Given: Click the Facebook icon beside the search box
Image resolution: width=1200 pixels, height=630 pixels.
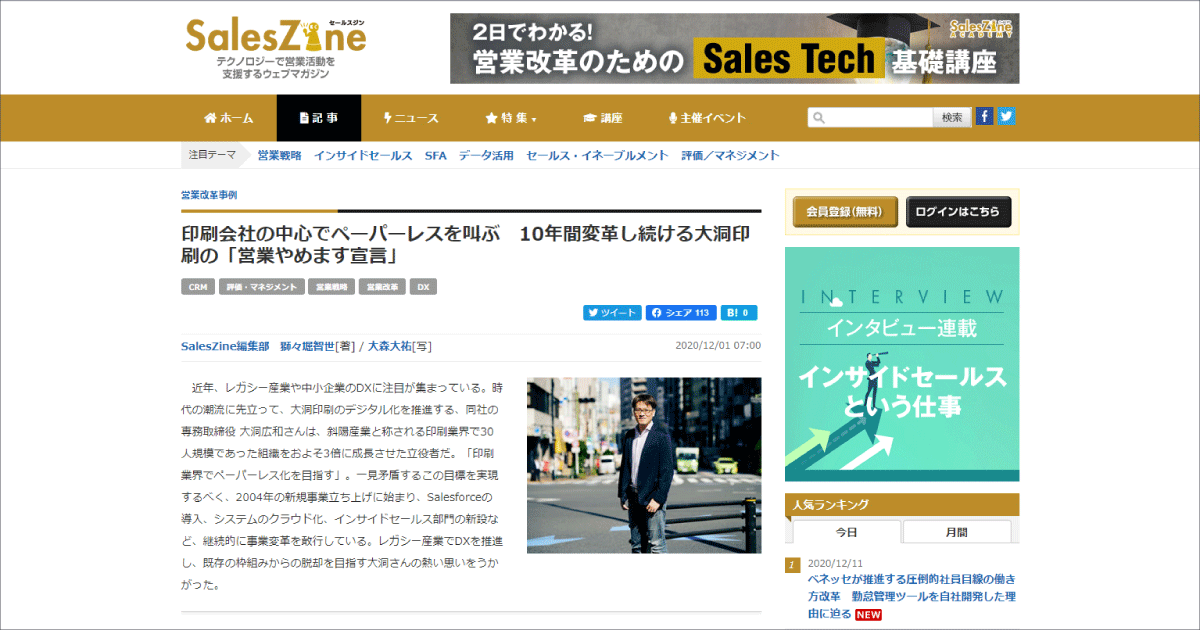Looking at the screenshot, I should (x=985, y=116).
